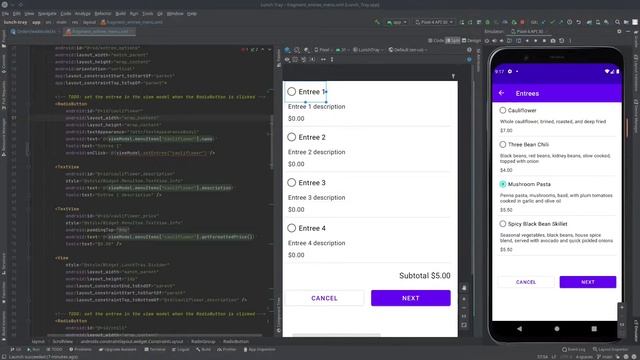Open the Terminal tool window

click(155, 349)
